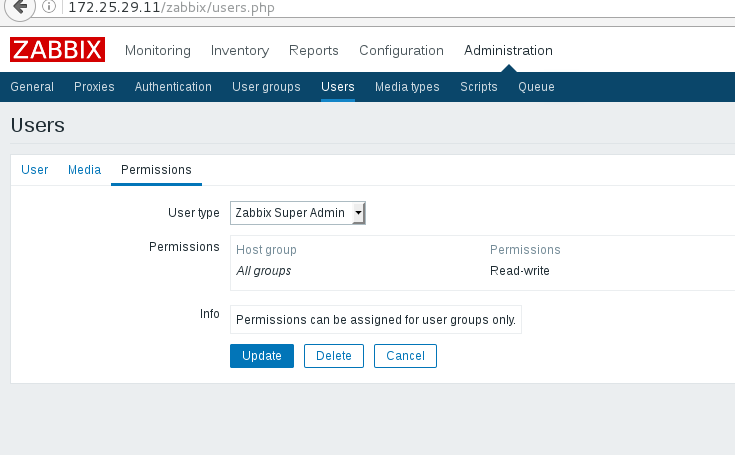Switch to the User tab
The height and width of the screenshot is (455, 735).
pos(35,170)
